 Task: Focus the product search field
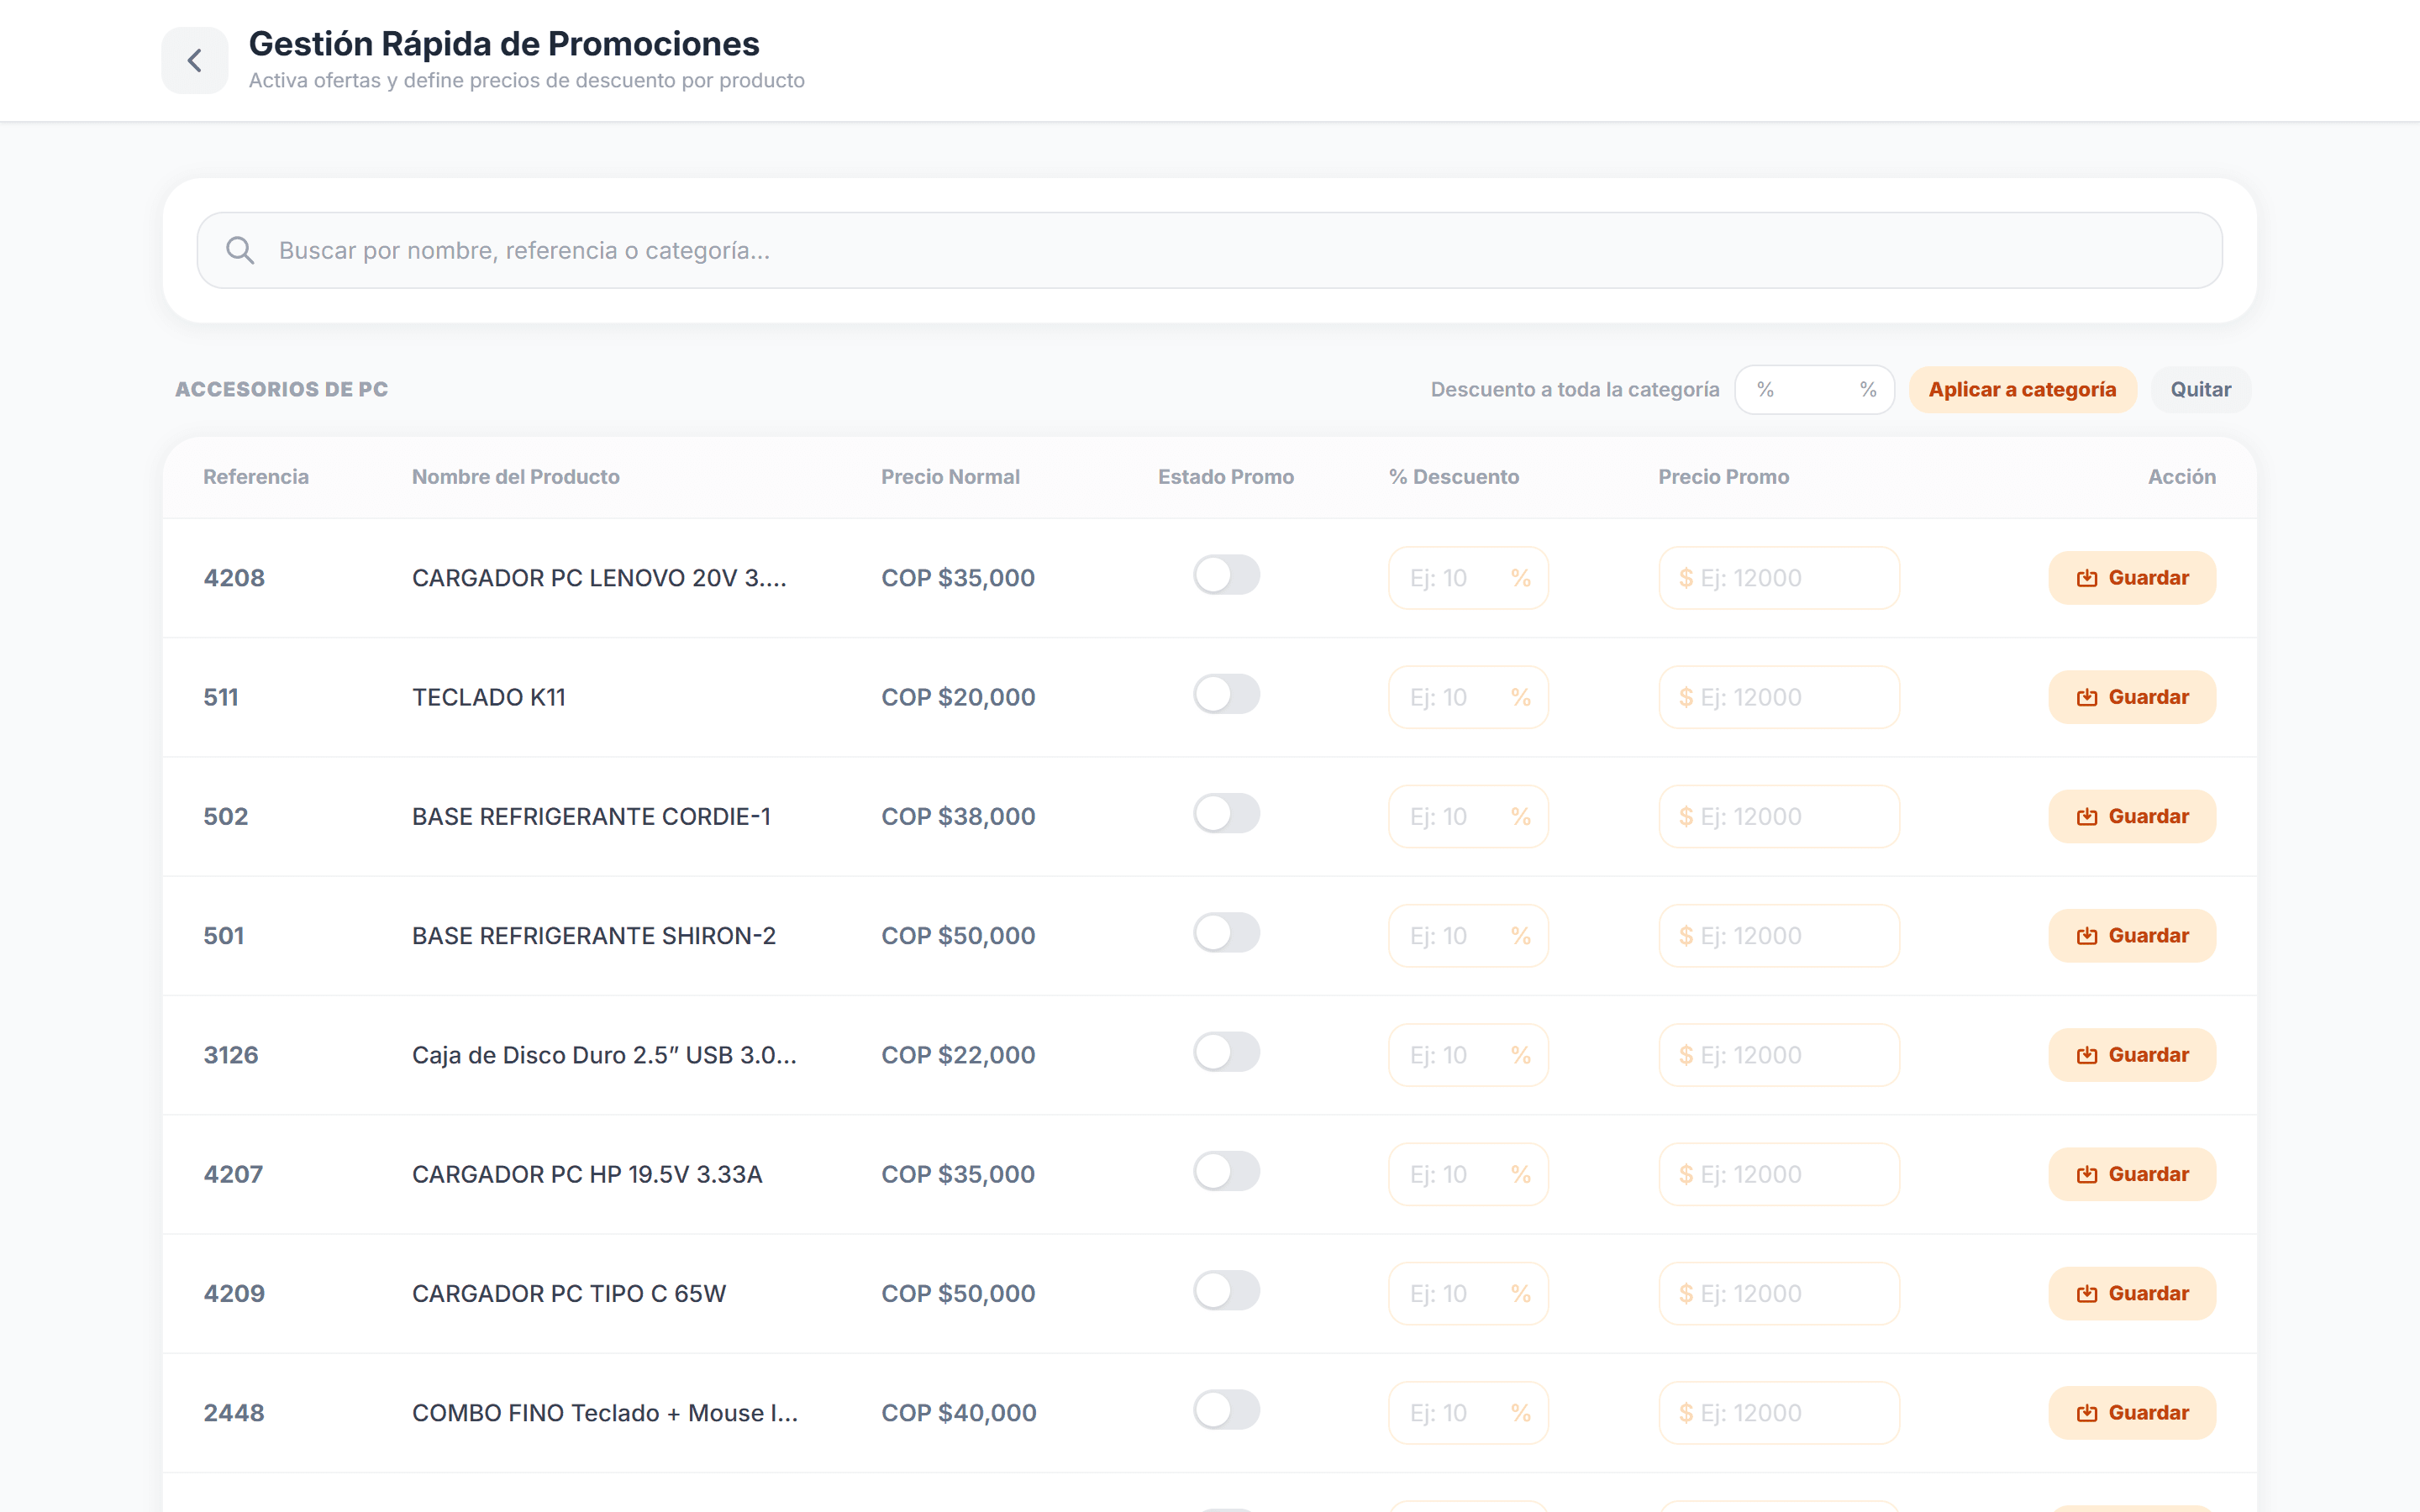click(1209, 250)
